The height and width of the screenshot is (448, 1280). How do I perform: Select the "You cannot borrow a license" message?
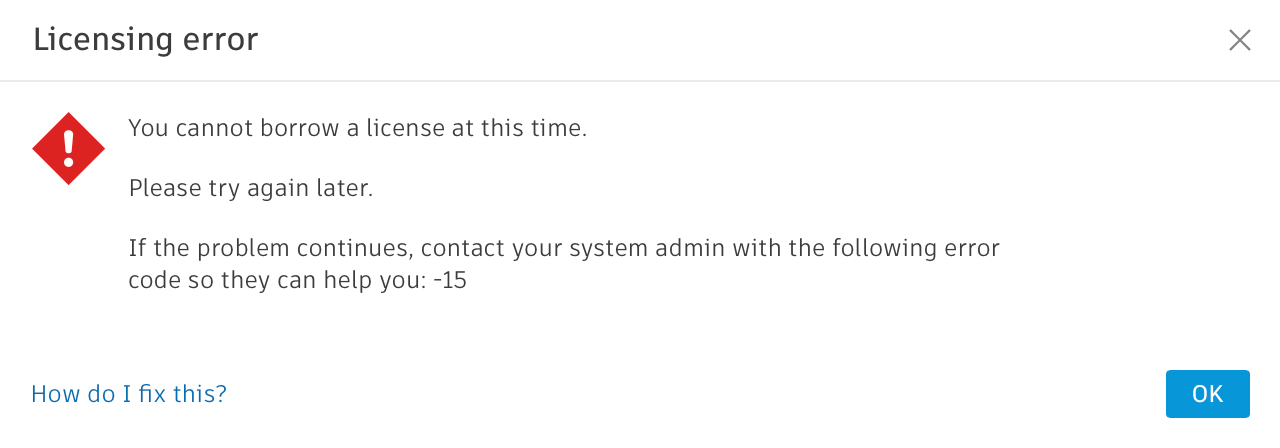(357, 128)
